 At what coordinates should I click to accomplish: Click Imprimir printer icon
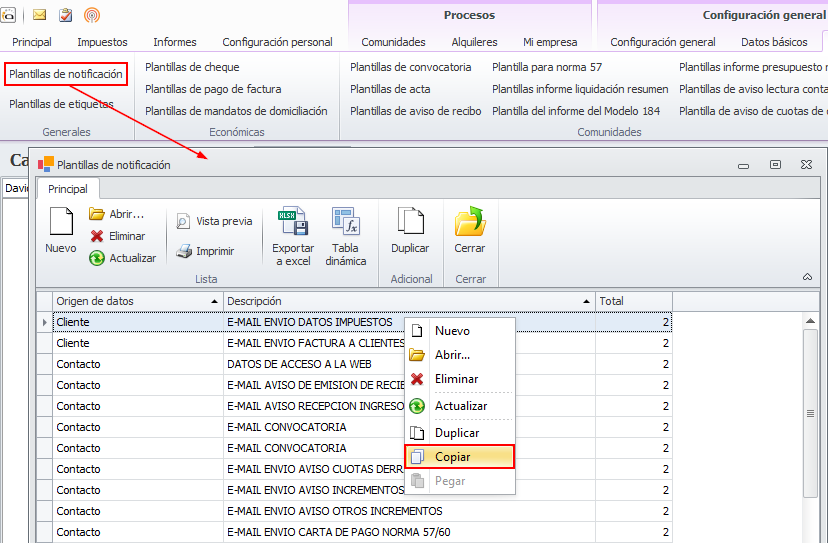(184, 252)
